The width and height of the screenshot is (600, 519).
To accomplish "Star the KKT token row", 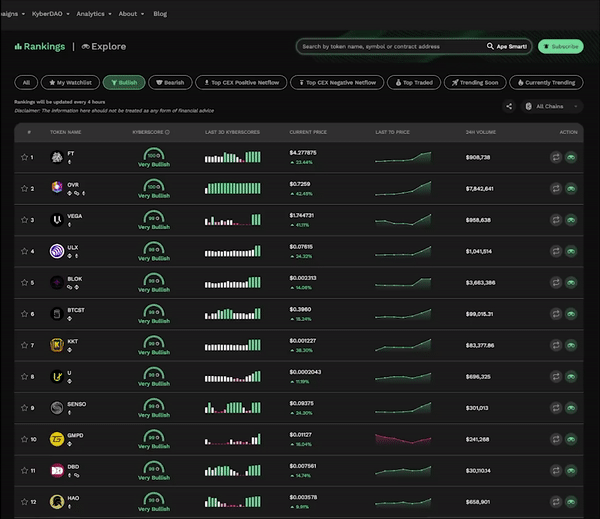I will pos(24,346).
